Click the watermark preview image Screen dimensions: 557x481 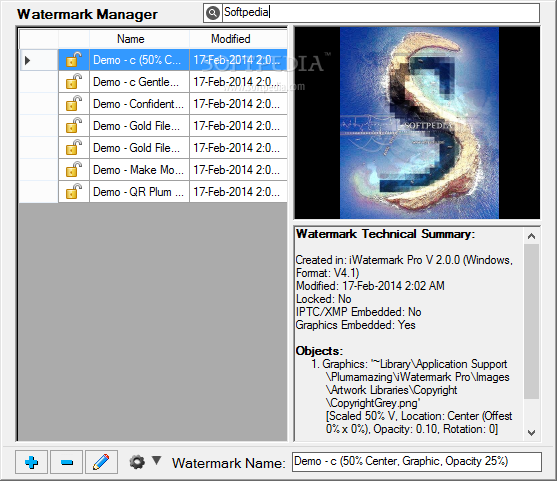[417, 123]
